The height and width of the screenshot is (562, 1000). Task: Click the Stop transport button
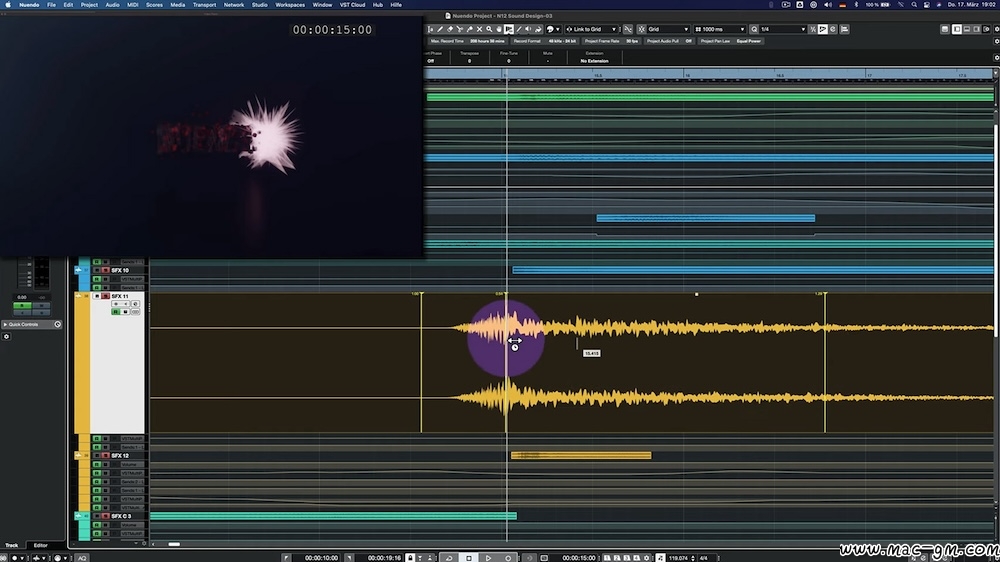coord(469,558)
